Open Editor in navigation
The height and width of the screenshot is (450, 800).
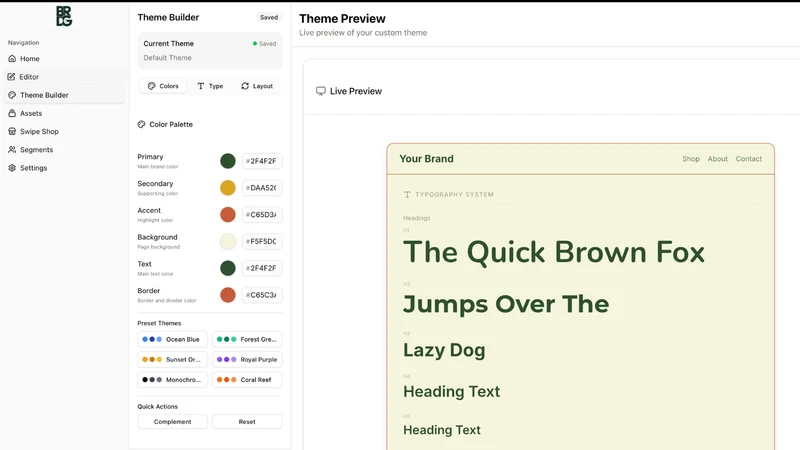coord(64,77)
